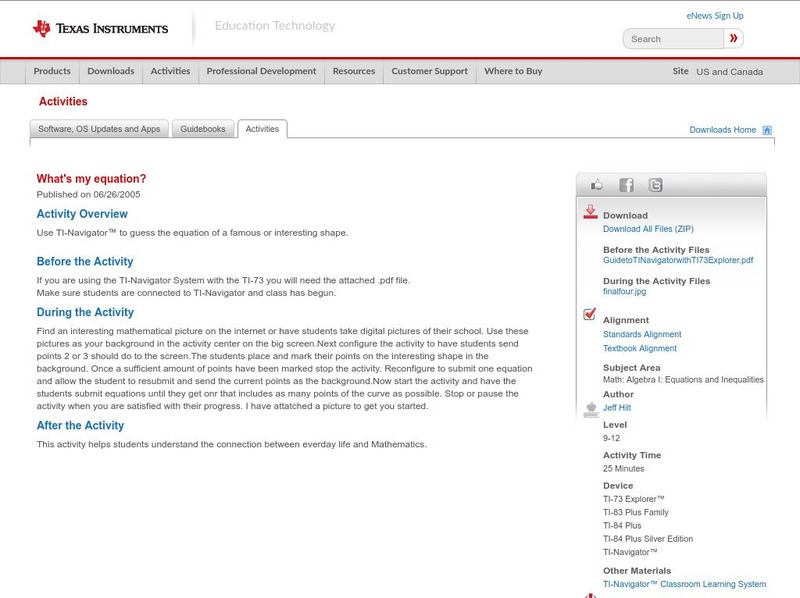Screen dimensions: 800x598
Task: Open the Standards Alignment link
Action: pos(642,334)
